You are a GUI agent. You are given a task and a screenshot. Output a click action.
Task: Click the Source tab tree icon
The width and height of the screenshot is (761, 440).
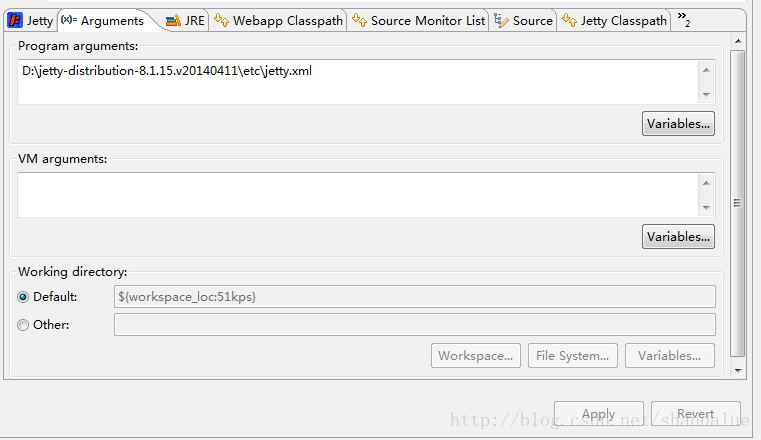point(501,20)
